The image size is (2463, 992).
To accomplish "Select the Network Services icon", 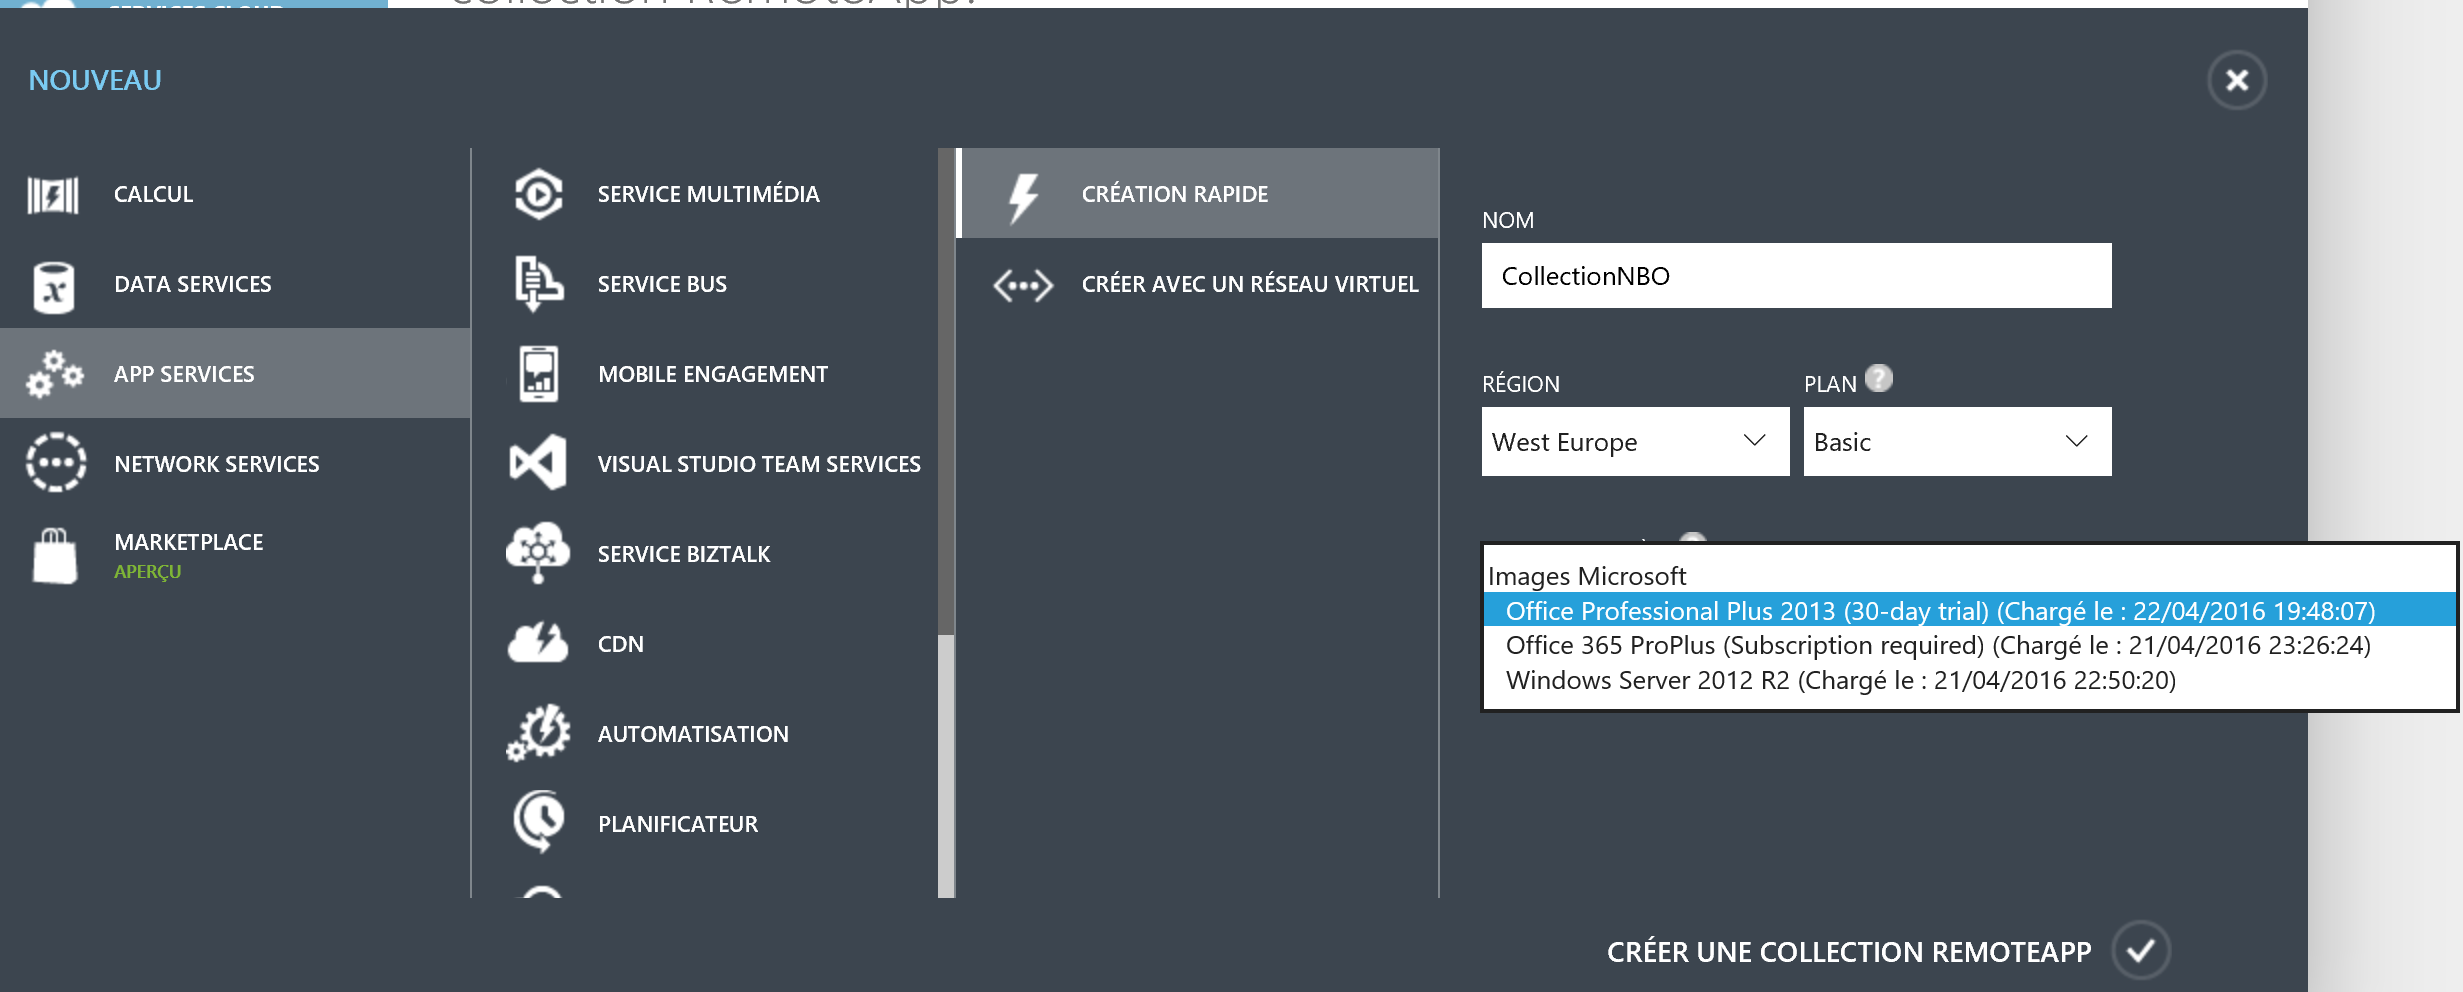I will 55,463.
